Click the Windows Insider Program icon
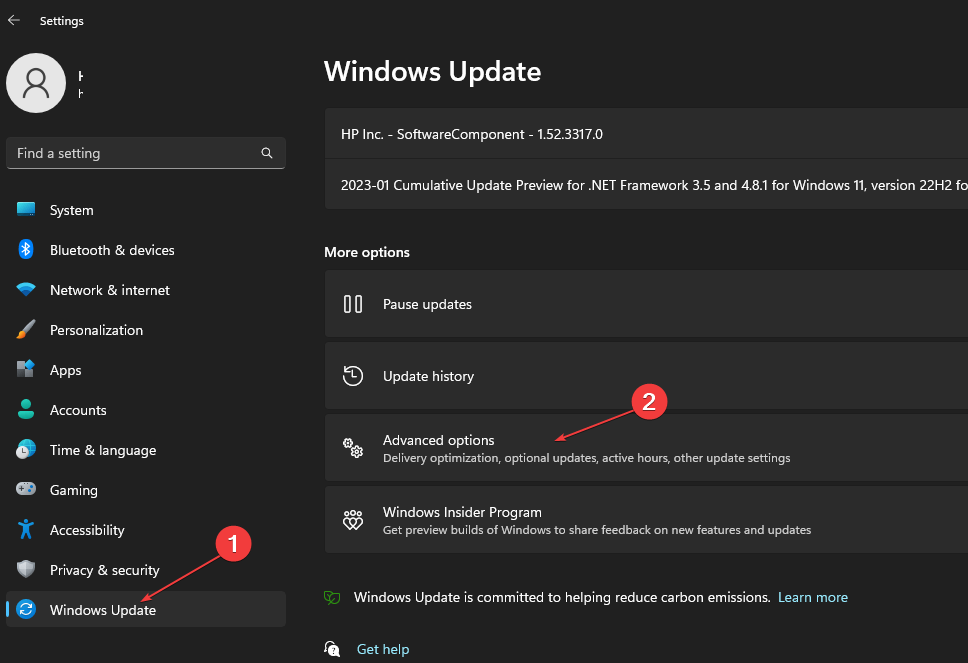The image size is (968, 663). 352,520
